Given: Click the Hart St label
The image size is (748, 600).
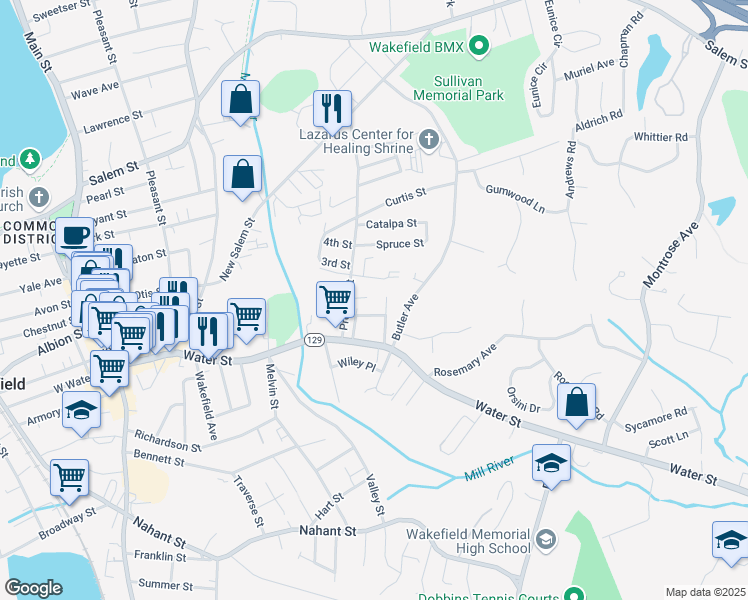Looking at the screenshot, I should (329, 507).
